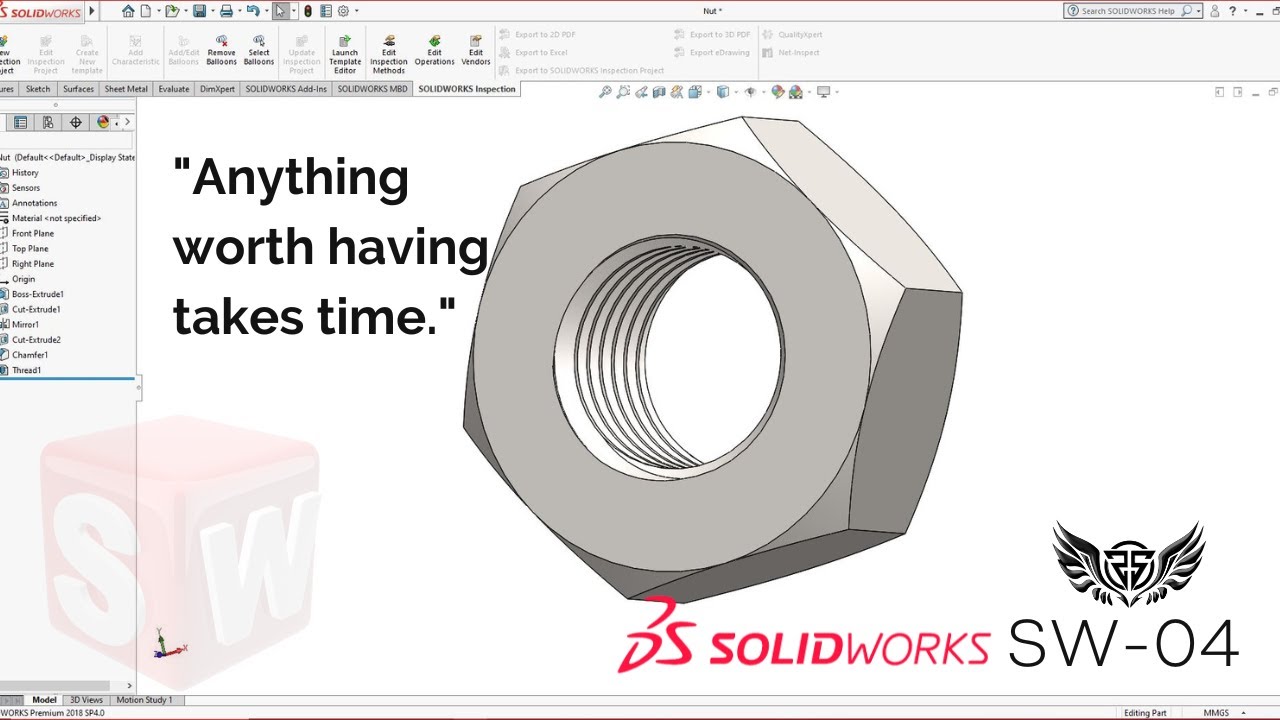Viewport: 1280px width, 720px height.
Task: Click View Settings monitor icon
Action: click(824, 92)
